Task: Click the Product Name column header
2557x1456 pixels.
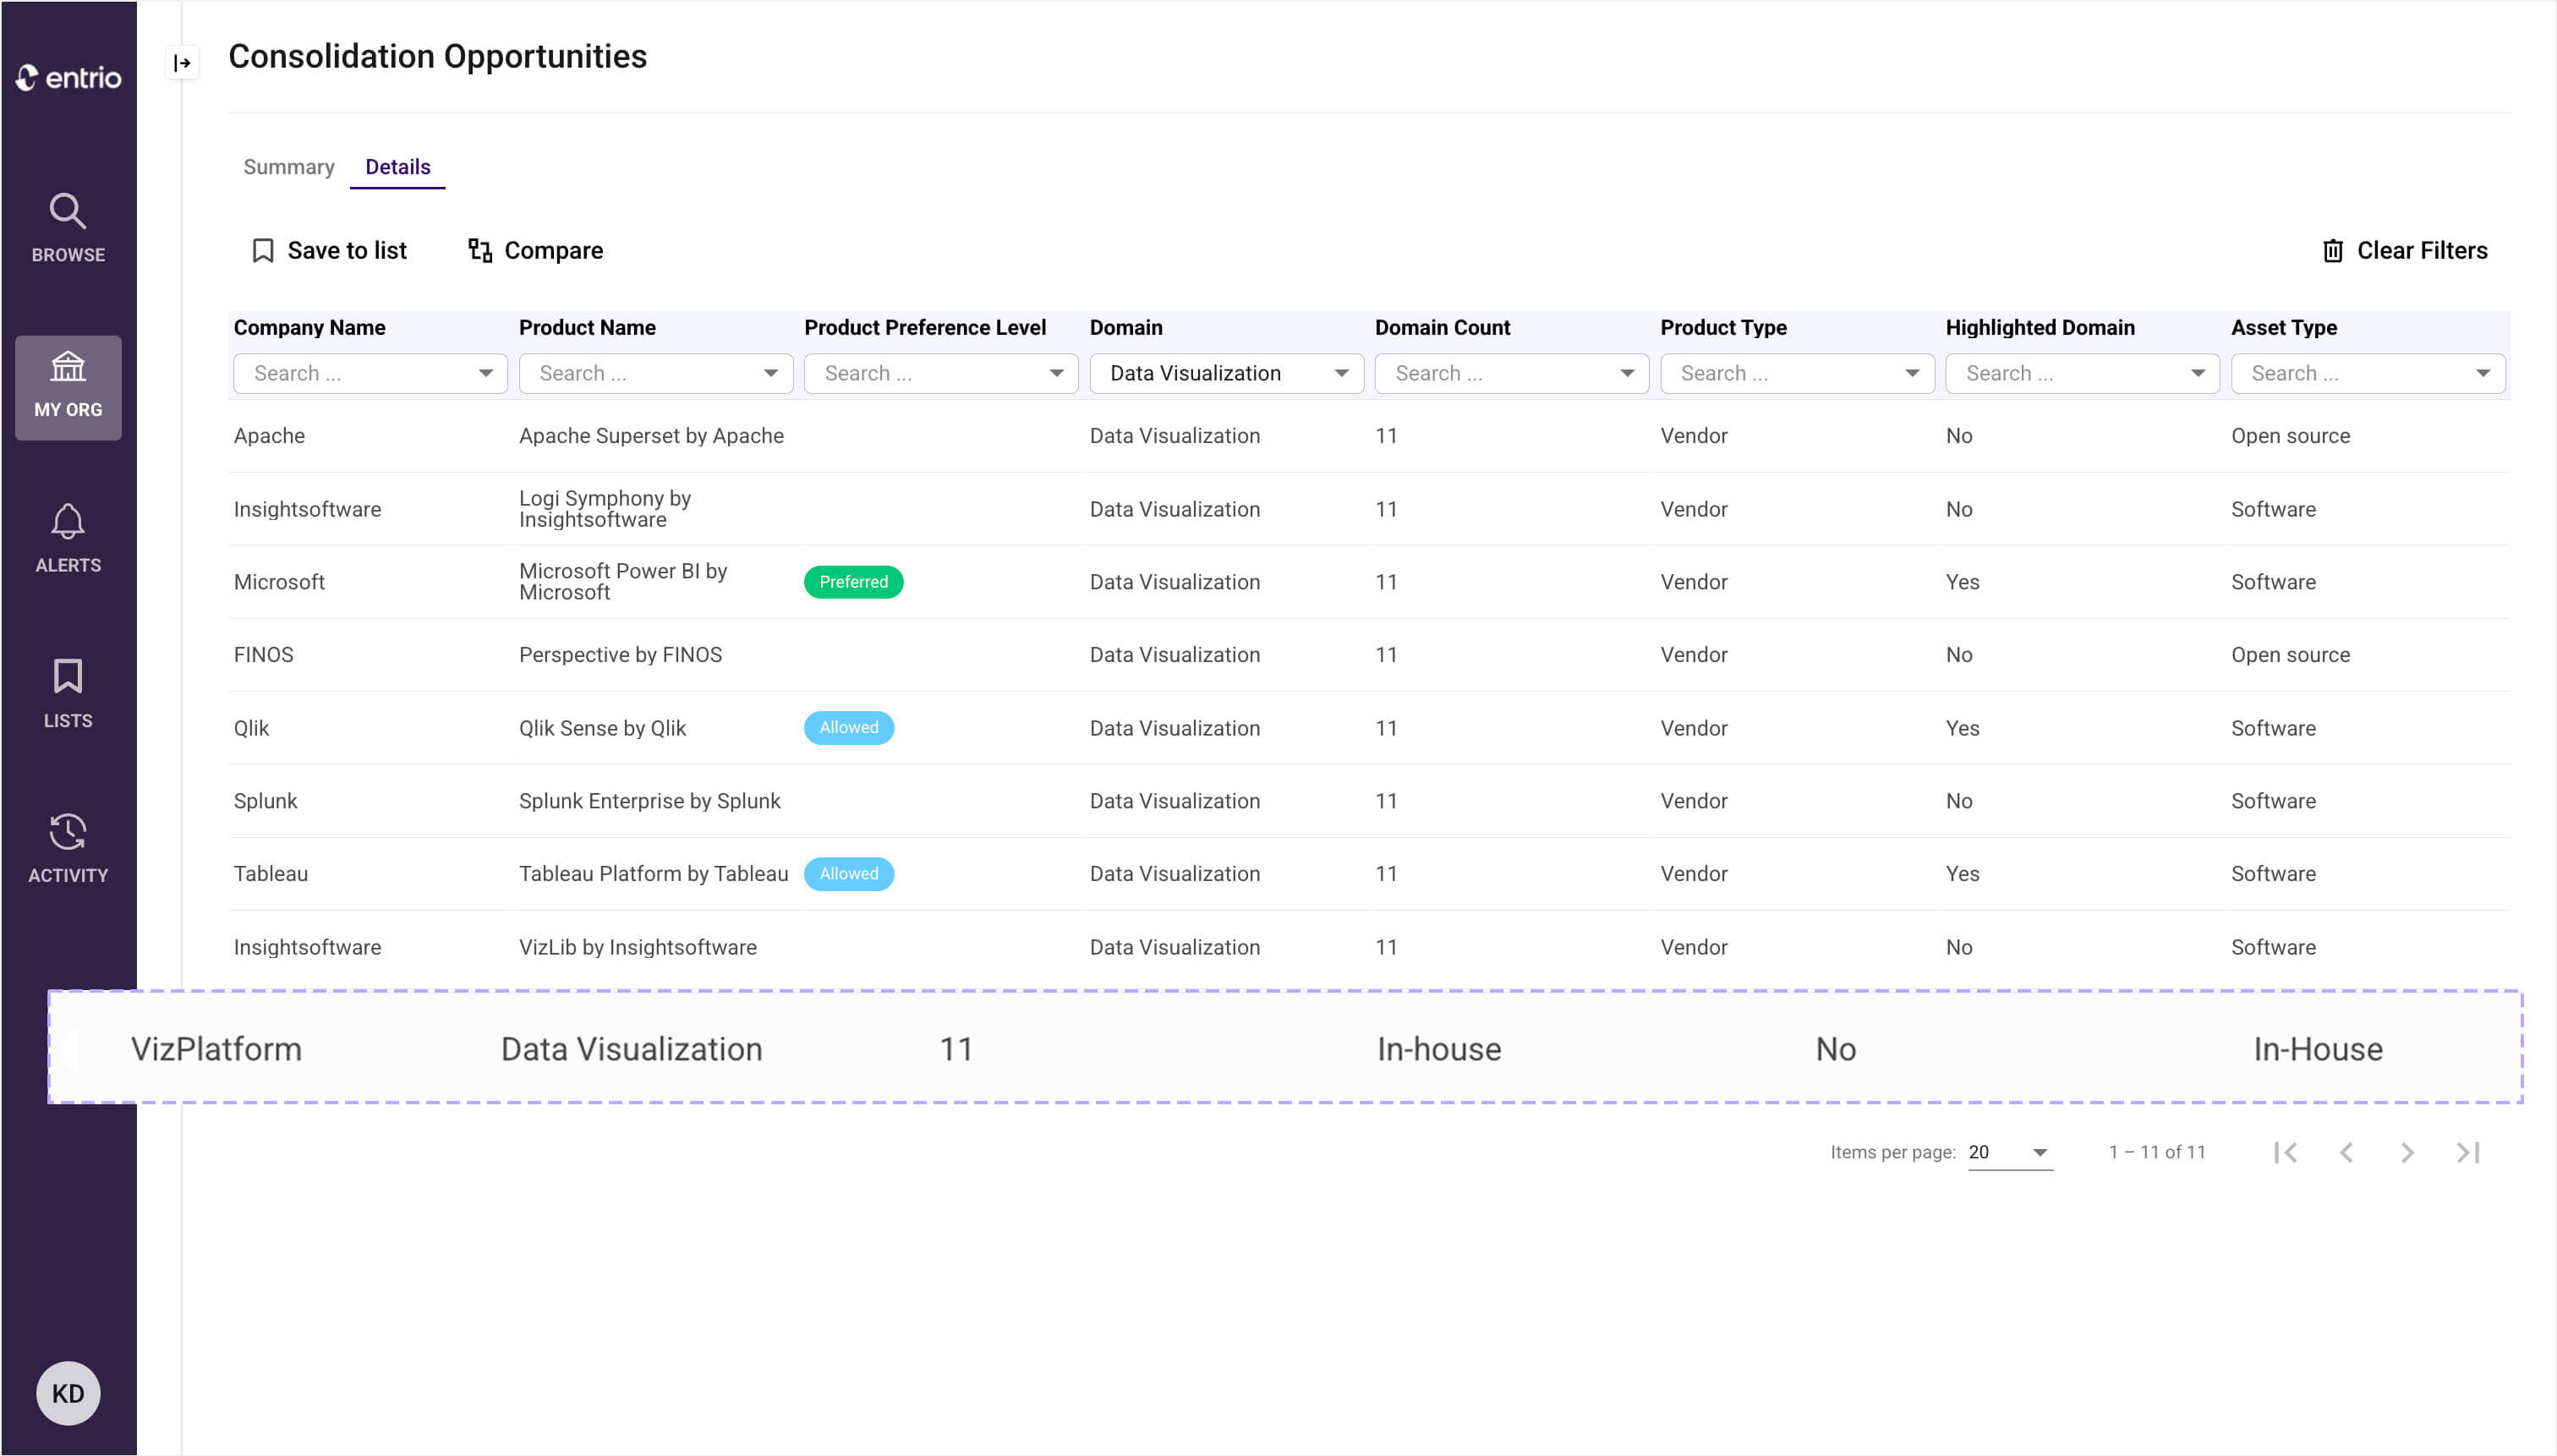Action: [x=587, y=327]
